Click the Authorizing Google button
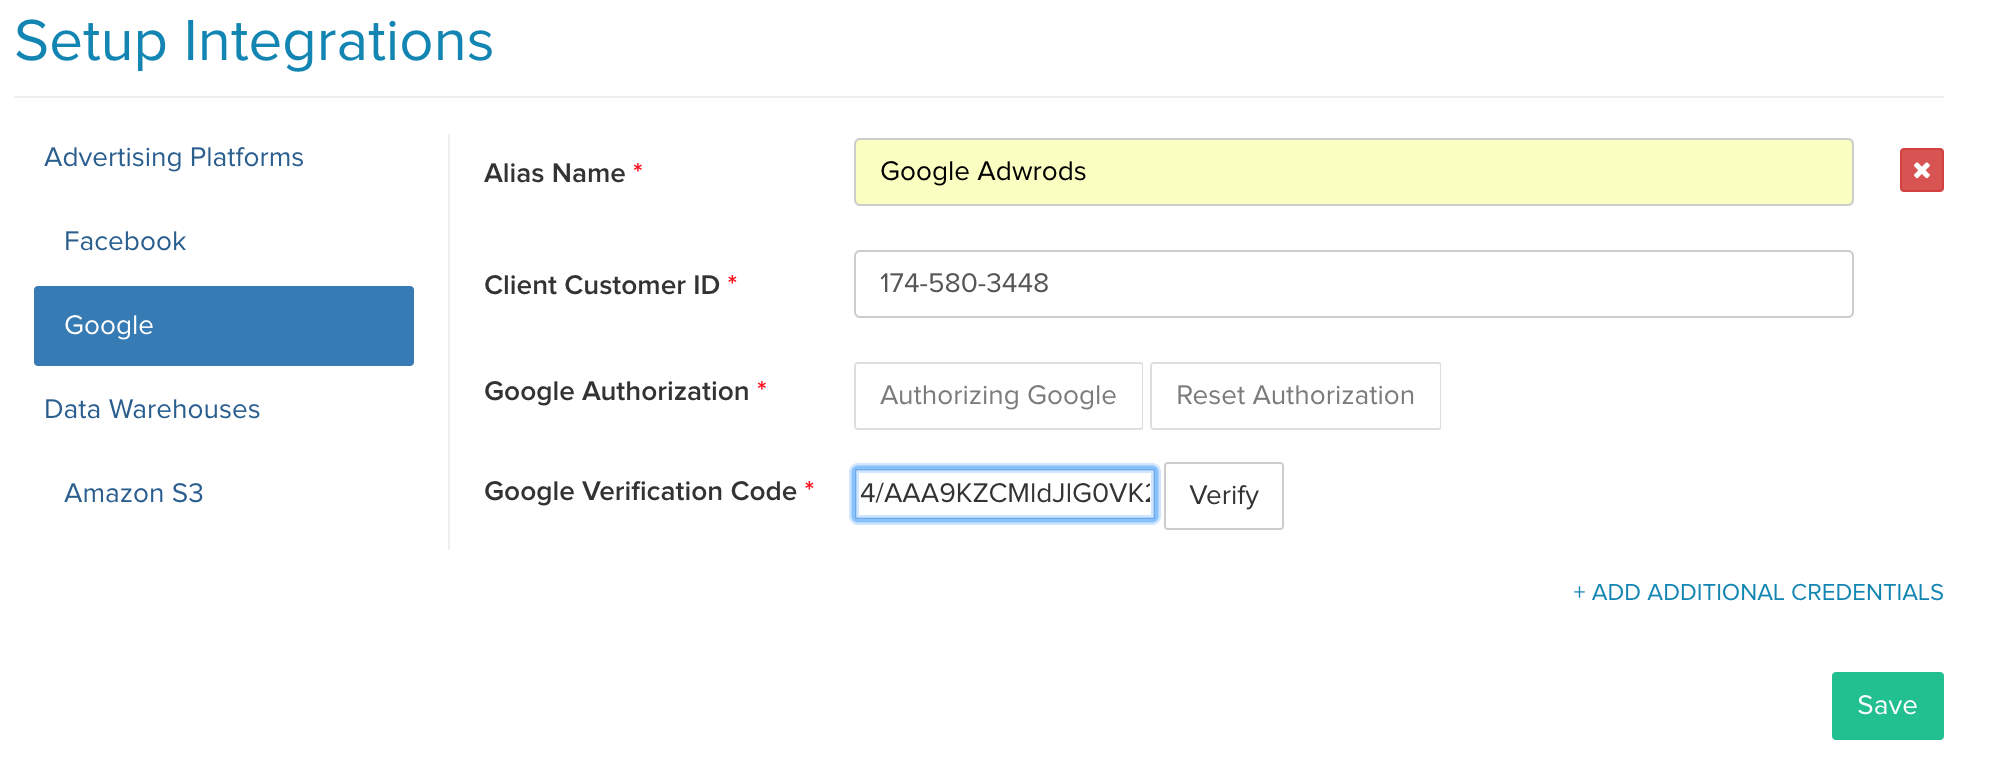The width and height of the screenshot is (2002, 774). [x=998, y=396]
